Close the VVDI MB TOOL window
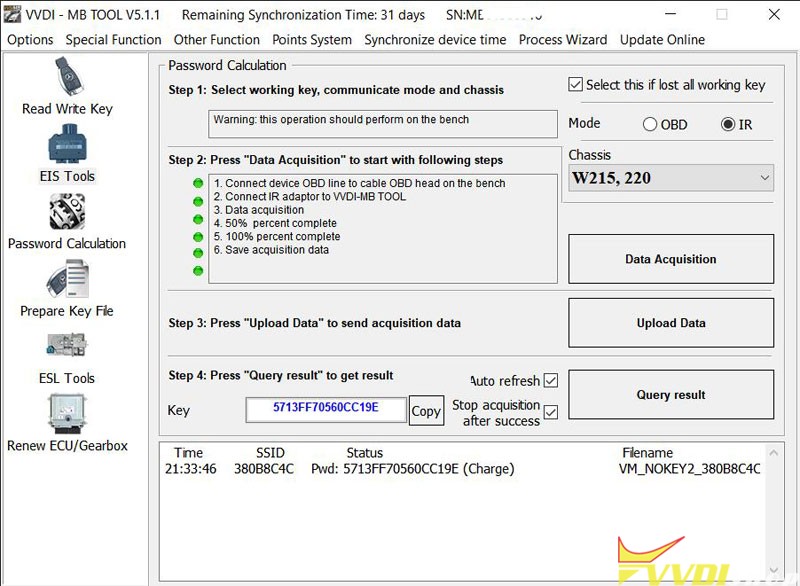The image size is (800, 586). tap(773, 14)
